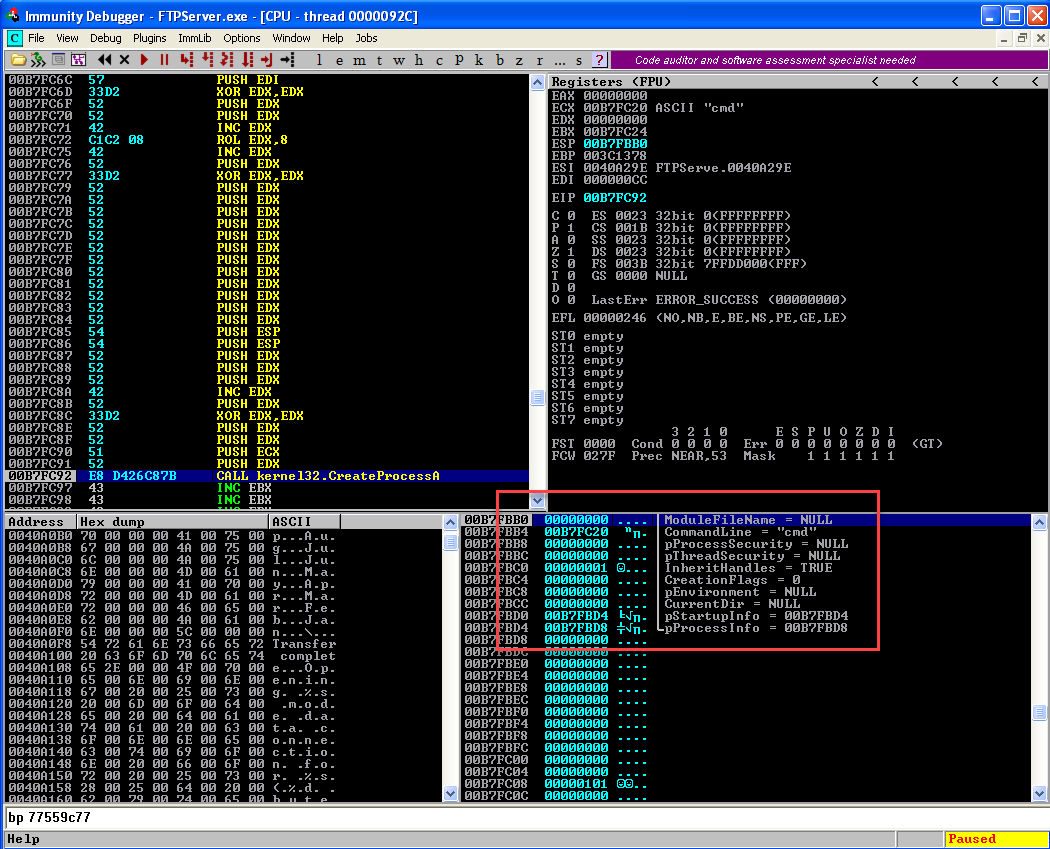Click the Hex dump column header
1050x849 pixels.
173,522
